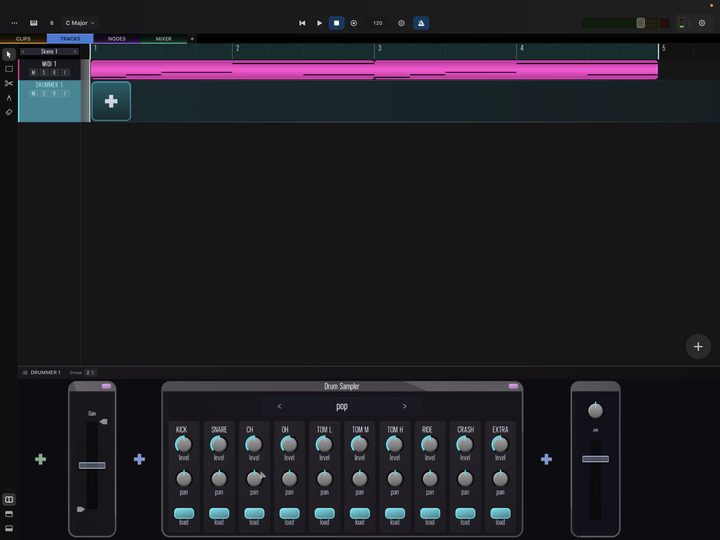Select the arrow pointer tool

click(9, 55)
